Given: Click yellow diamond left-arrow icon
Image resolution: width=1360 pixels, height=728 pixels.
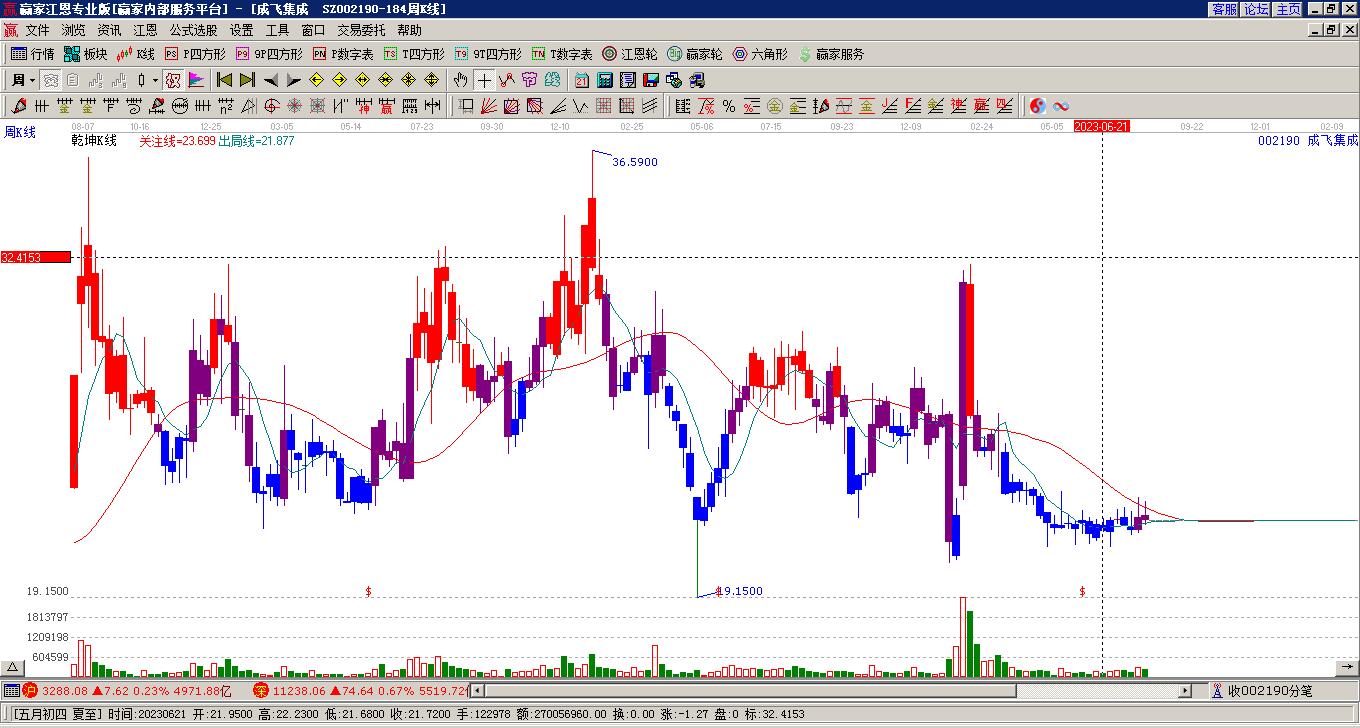Looking at the screenshot, I should tap(317, 80).
